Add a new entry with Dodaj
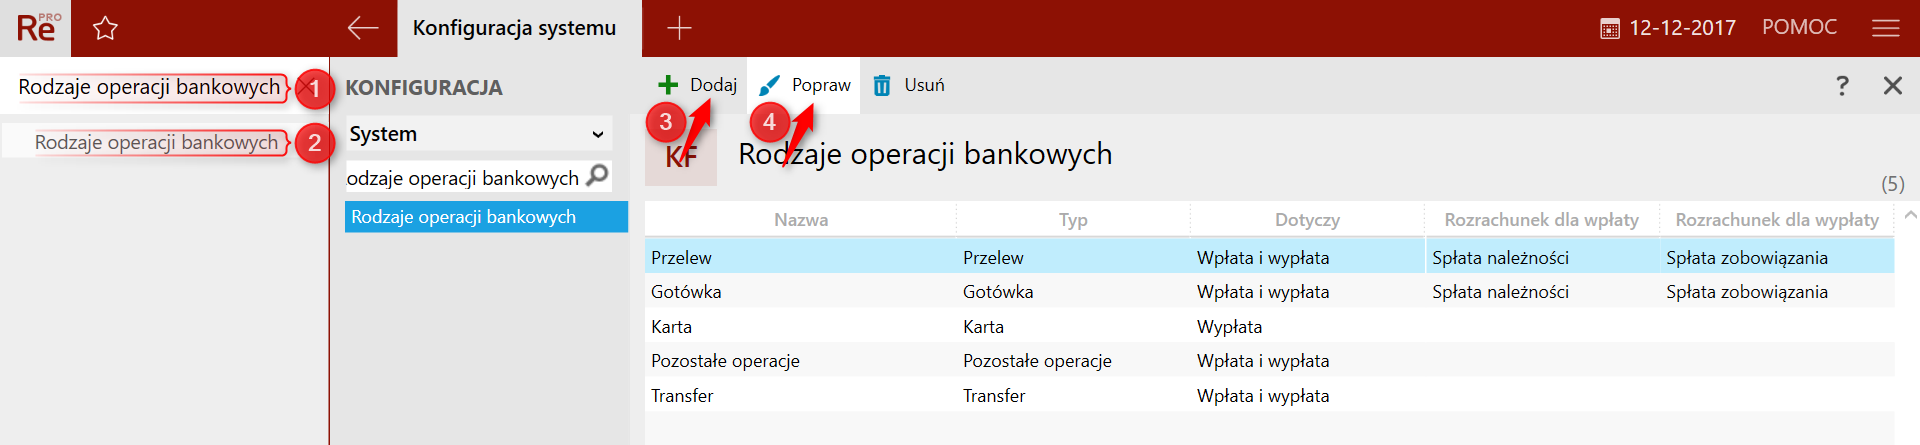The width and height of the screenshot is (1920, 445). [x=698, y=85]
